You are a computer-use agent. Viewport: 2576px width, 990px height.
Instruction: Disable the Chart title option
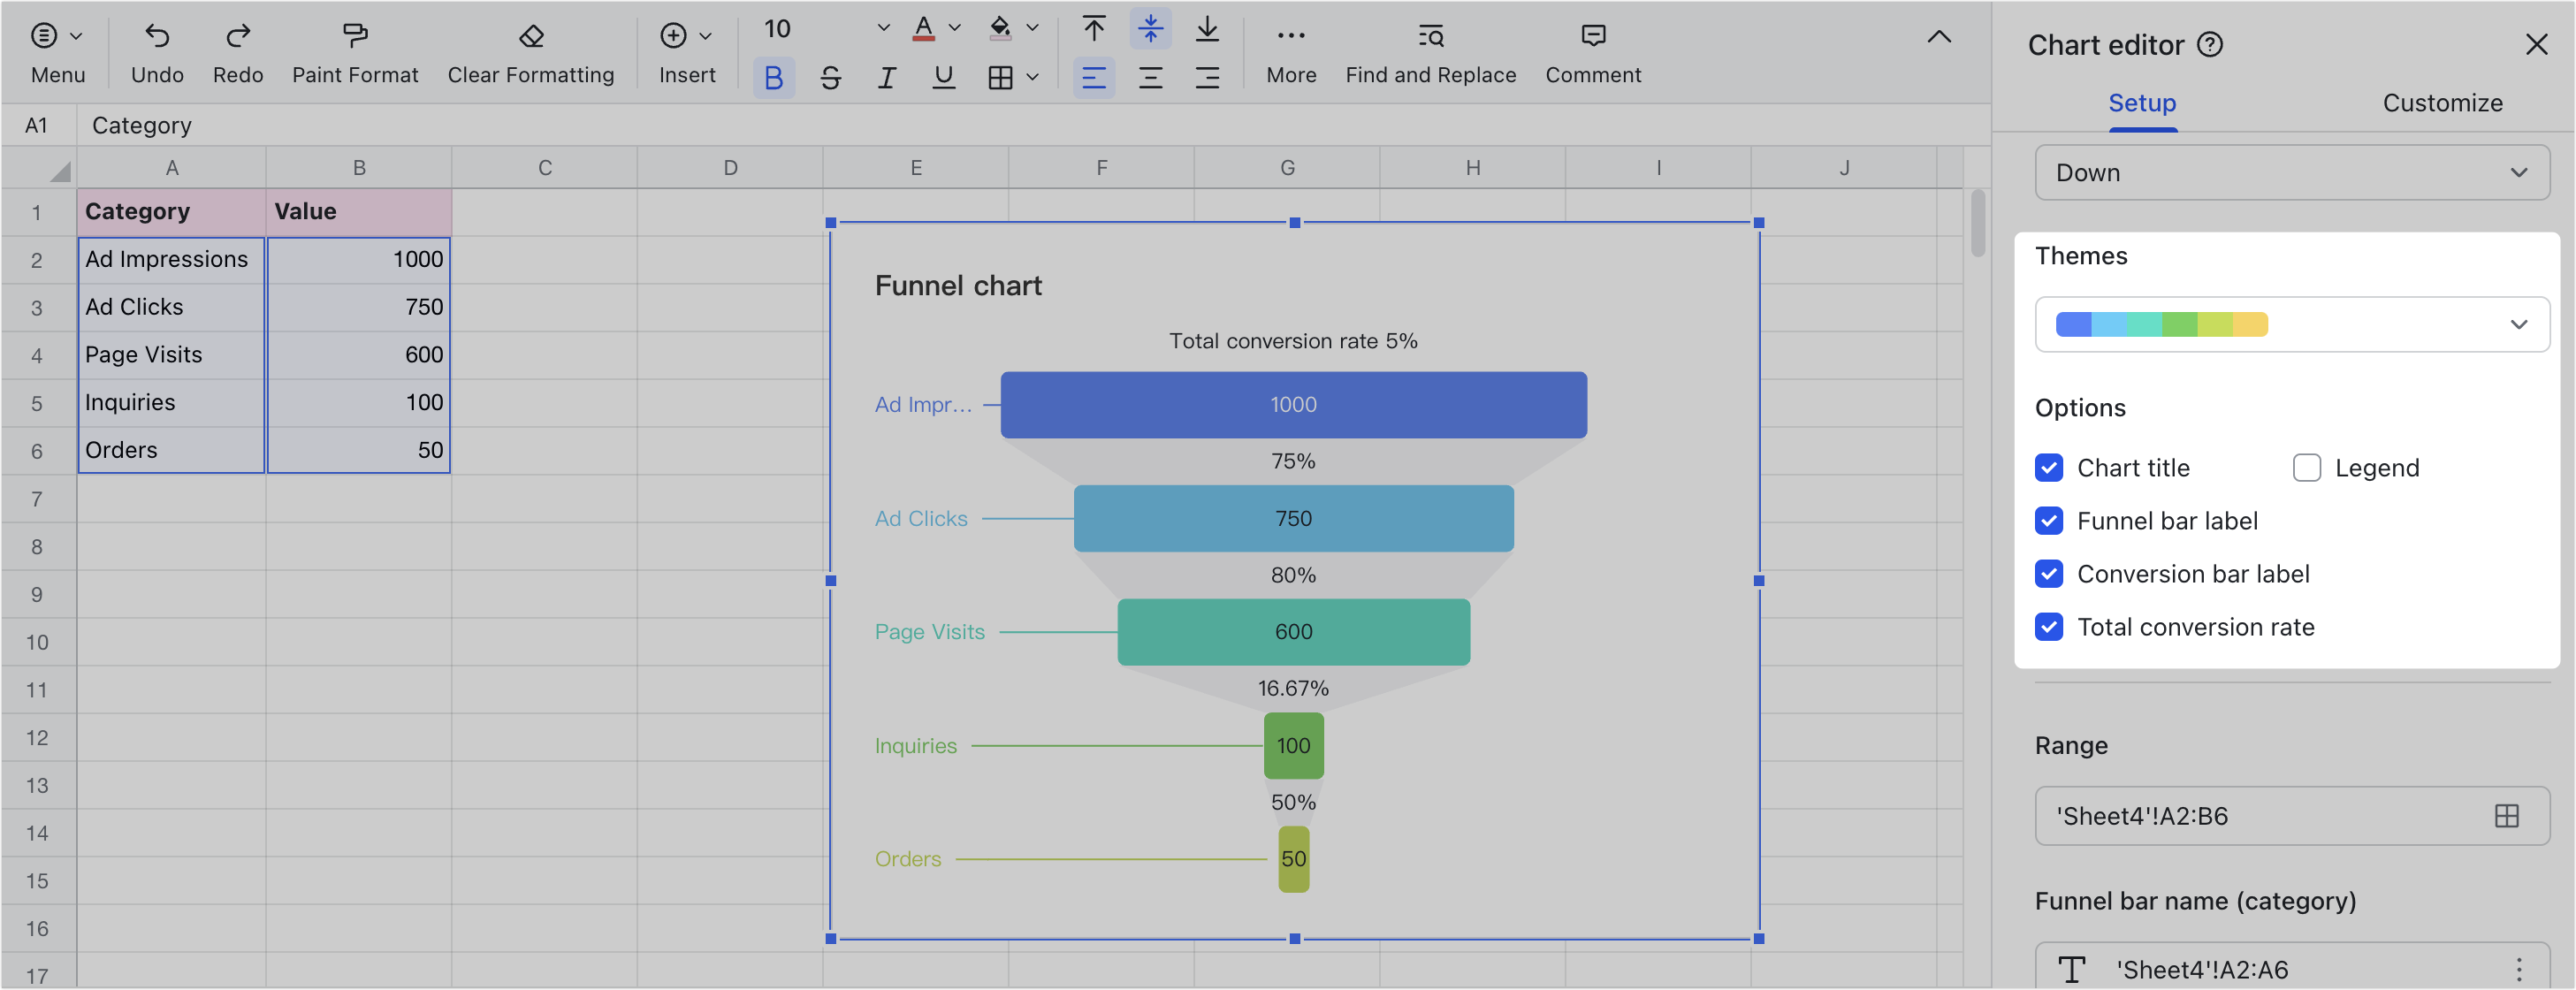(x=2050, y=467)
